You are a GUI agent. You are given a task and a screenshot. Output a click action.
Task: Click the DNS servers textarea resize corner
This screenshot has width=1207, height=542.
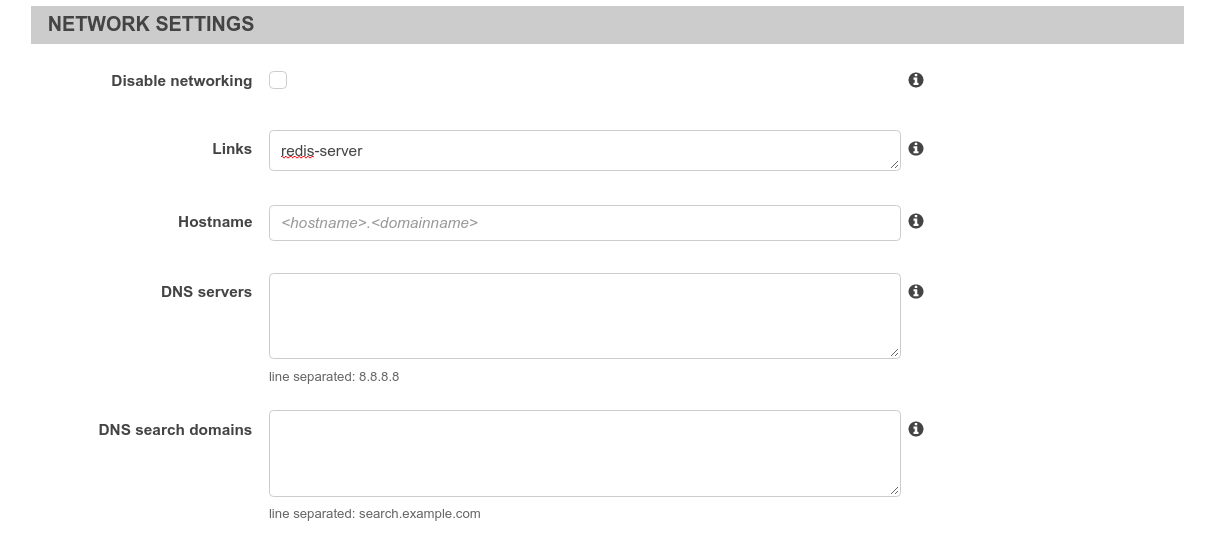pos(895,353)
